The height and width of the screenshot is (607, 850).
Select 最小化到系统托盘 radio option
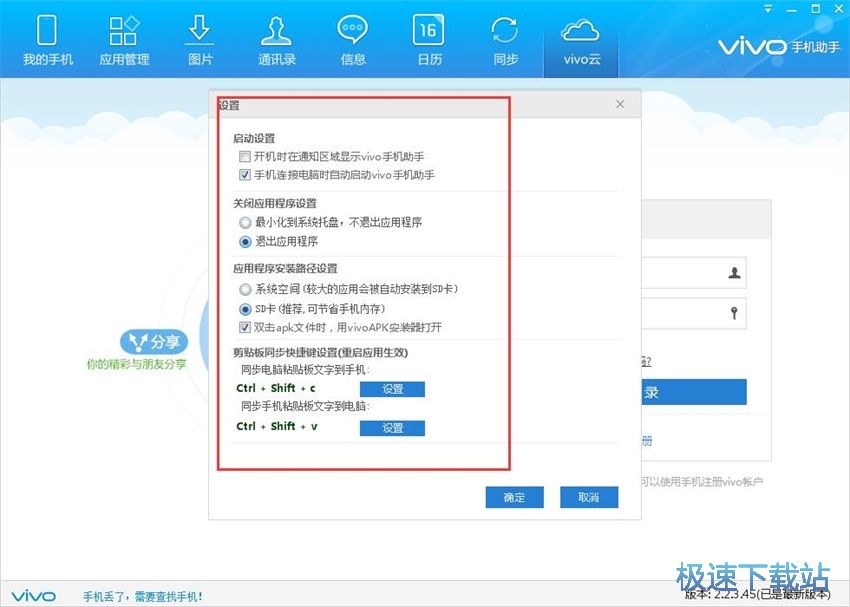245,222
